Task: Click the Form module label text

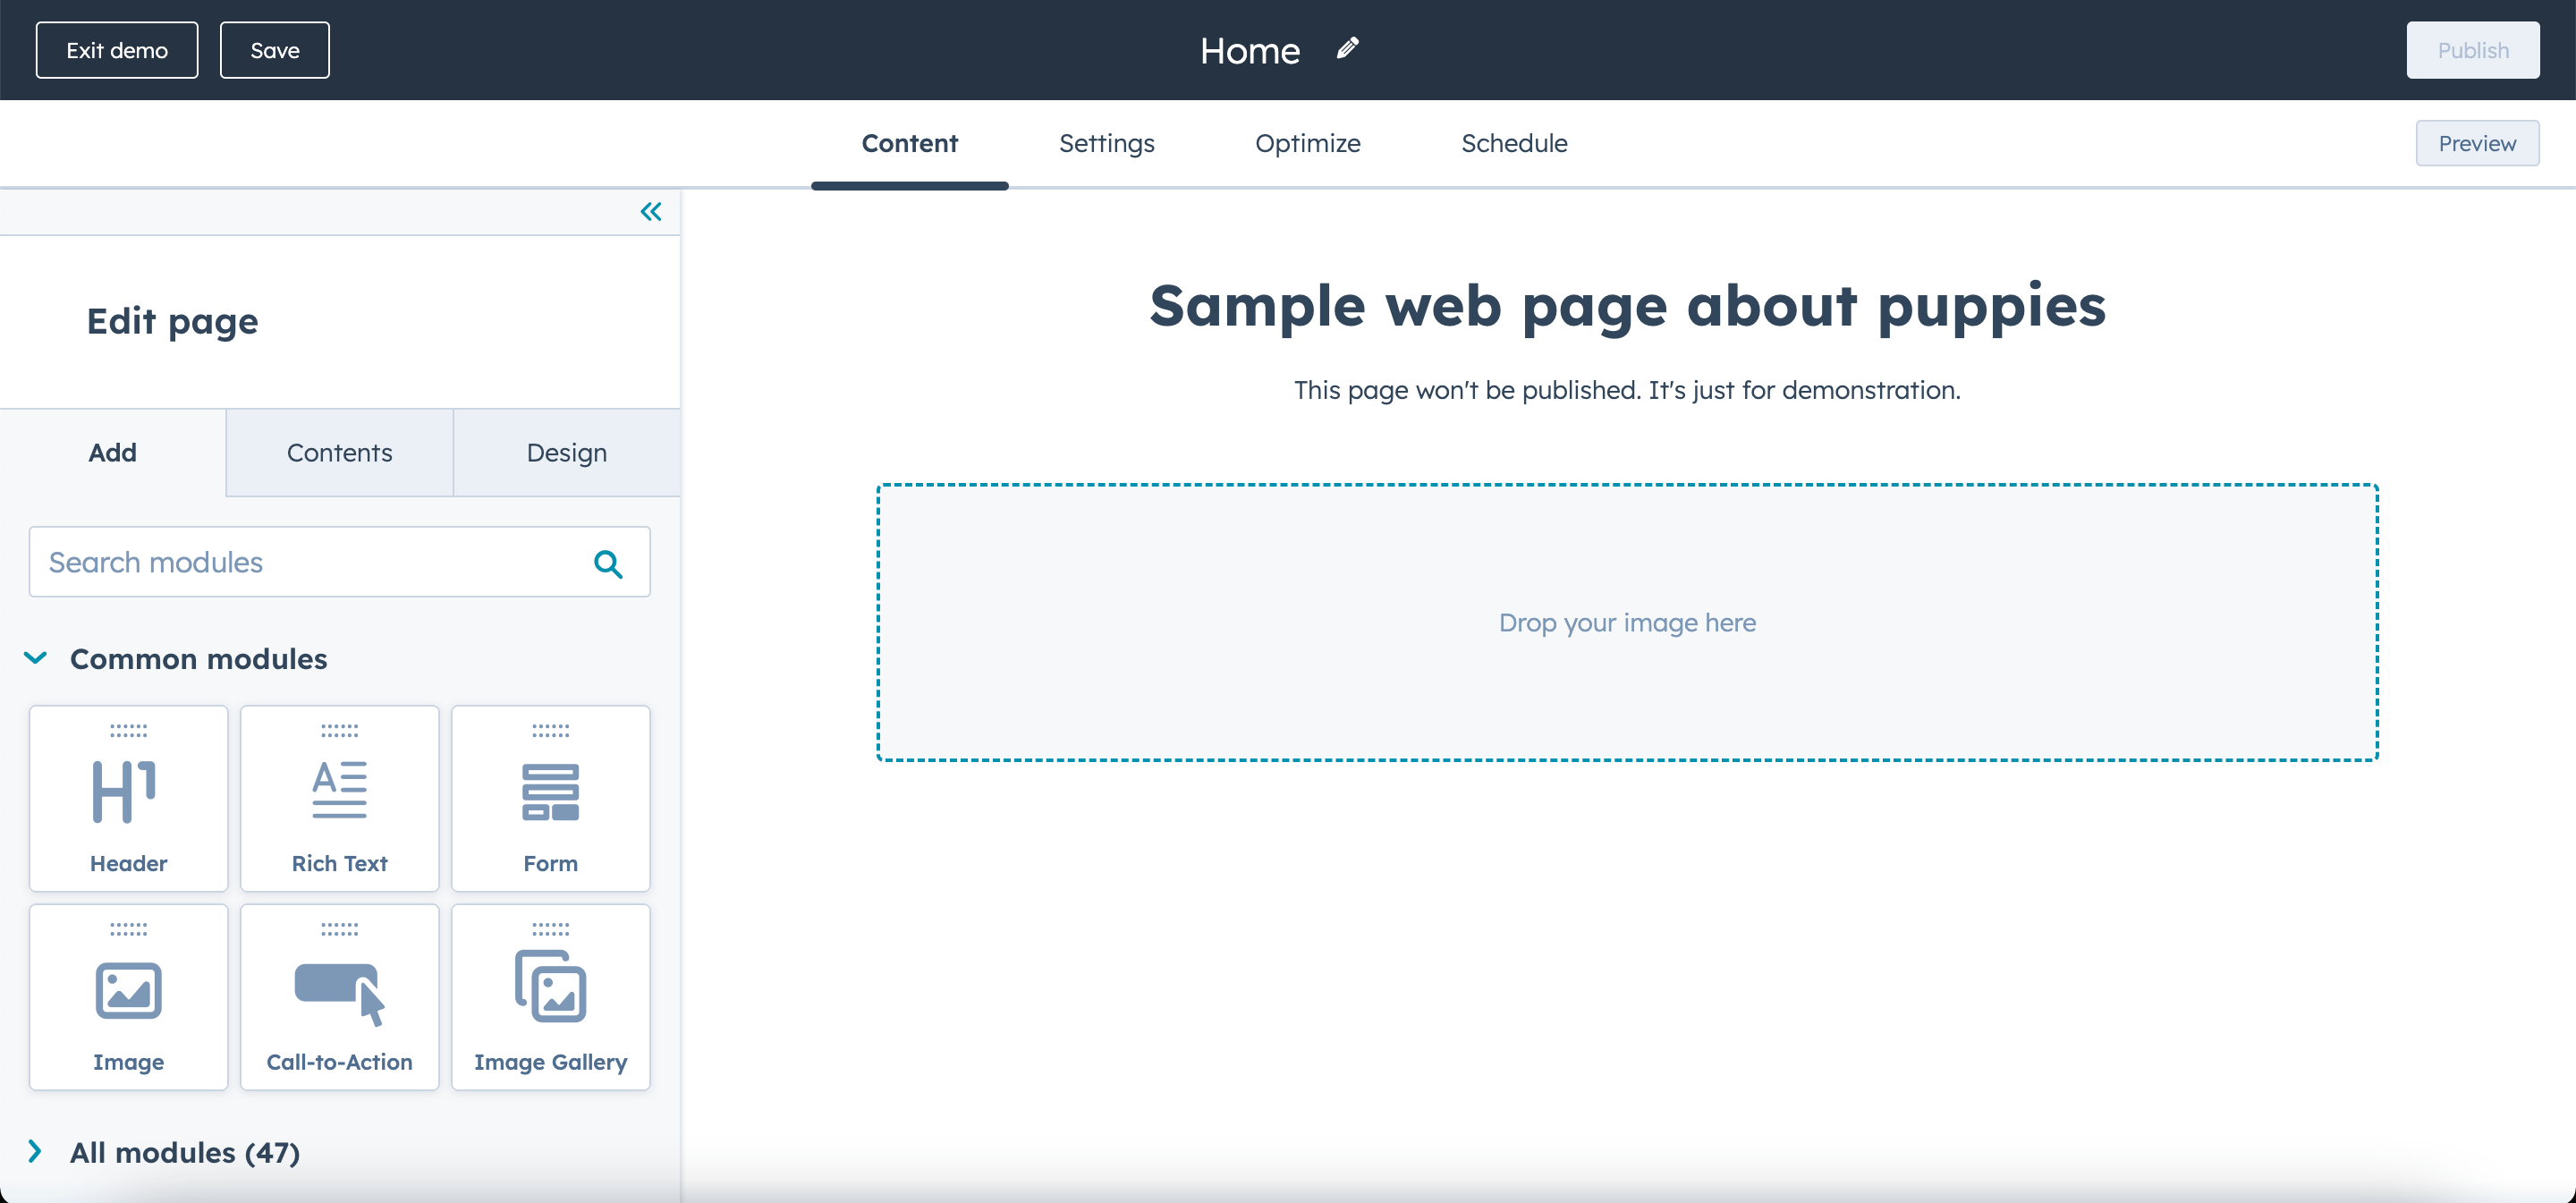Action: [550, 863]
